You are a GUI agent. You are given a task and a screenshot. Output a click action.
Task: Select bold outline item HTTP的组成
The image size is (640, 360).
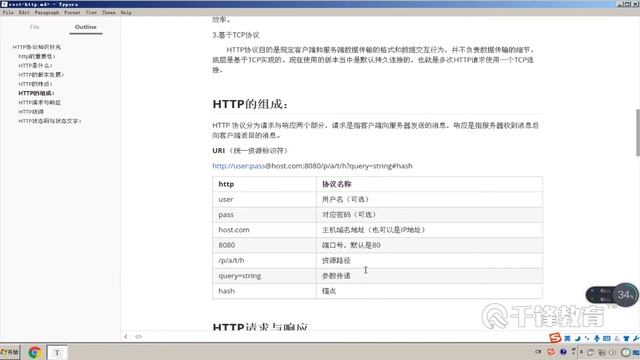[x=36, y=93]
